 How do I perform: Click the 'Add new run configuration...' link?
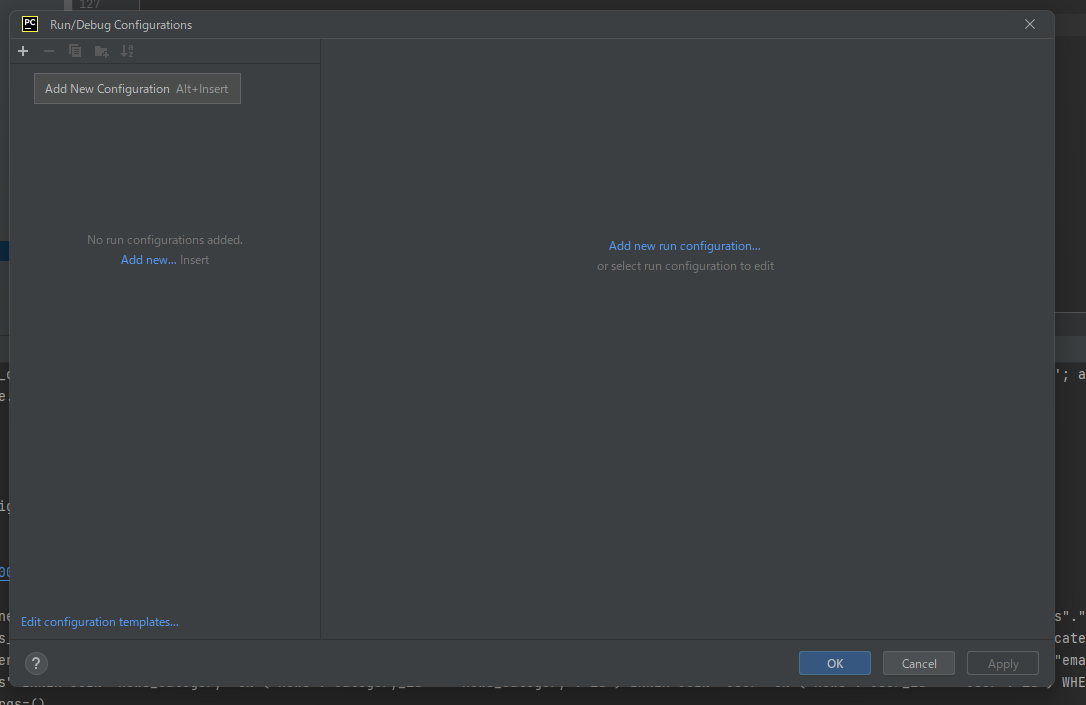[x=684, y=246]
